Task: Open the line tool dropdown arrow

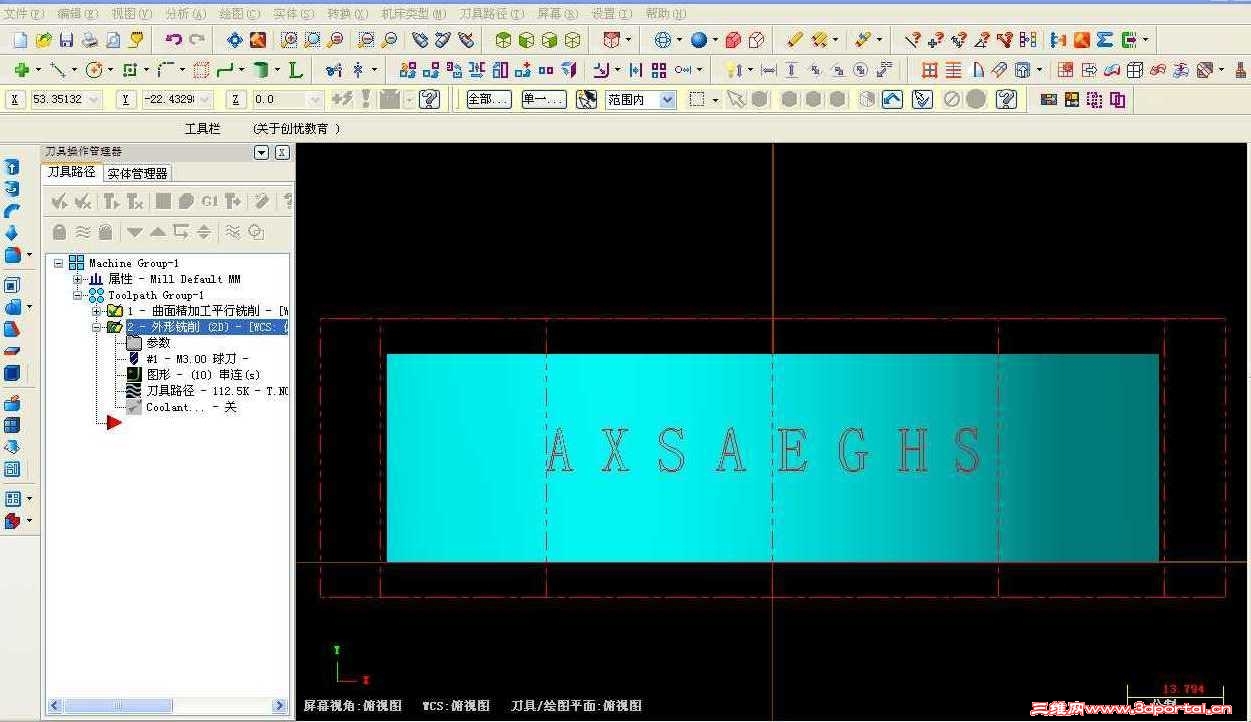Action: [75, 70]
